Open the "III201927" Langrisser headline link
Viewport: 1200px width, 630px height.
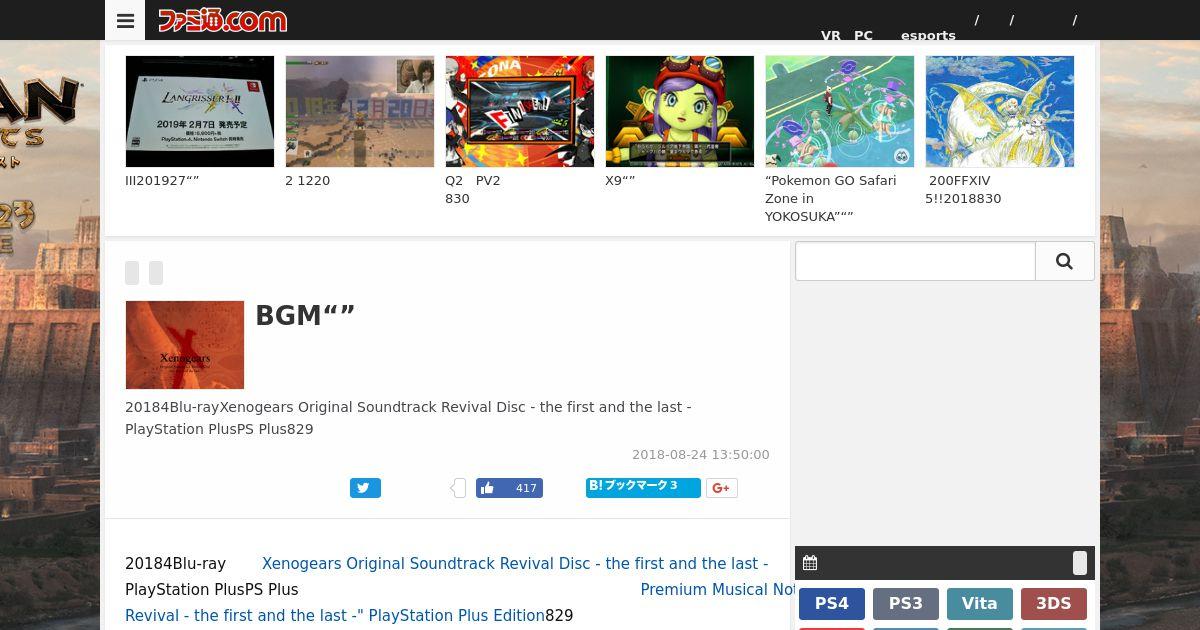[x=162, y=181]
